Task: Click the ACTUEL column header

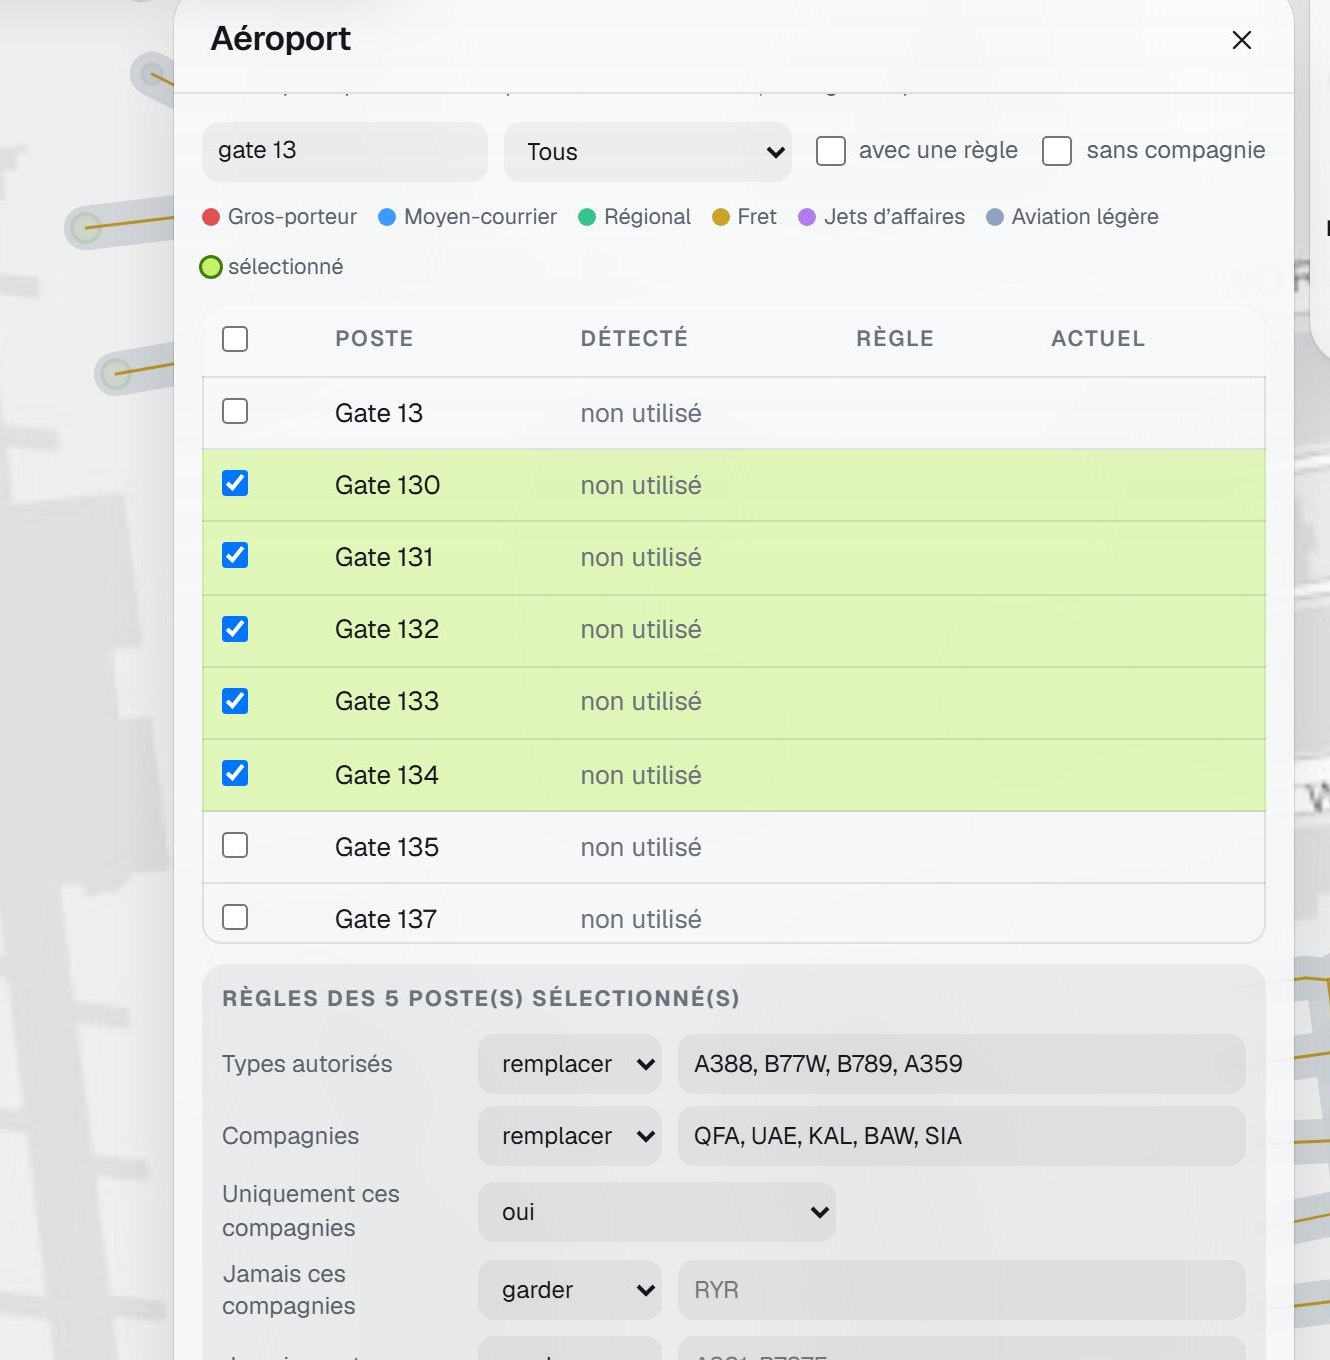Action: pyautogui.click(x=1098, y=339)
